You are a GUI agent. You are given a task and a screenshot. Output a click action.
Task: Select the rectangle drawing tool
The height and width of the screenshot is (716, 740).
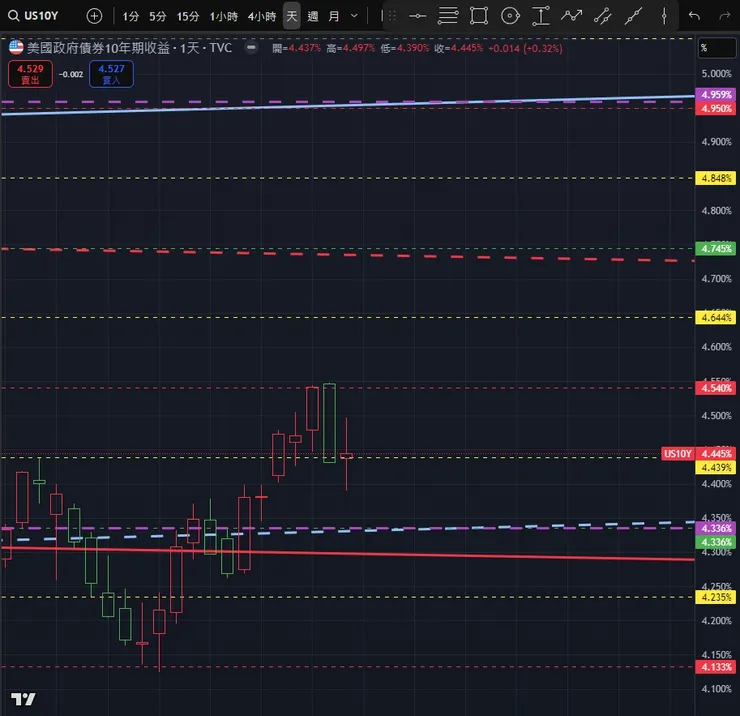tap(479, 16)
